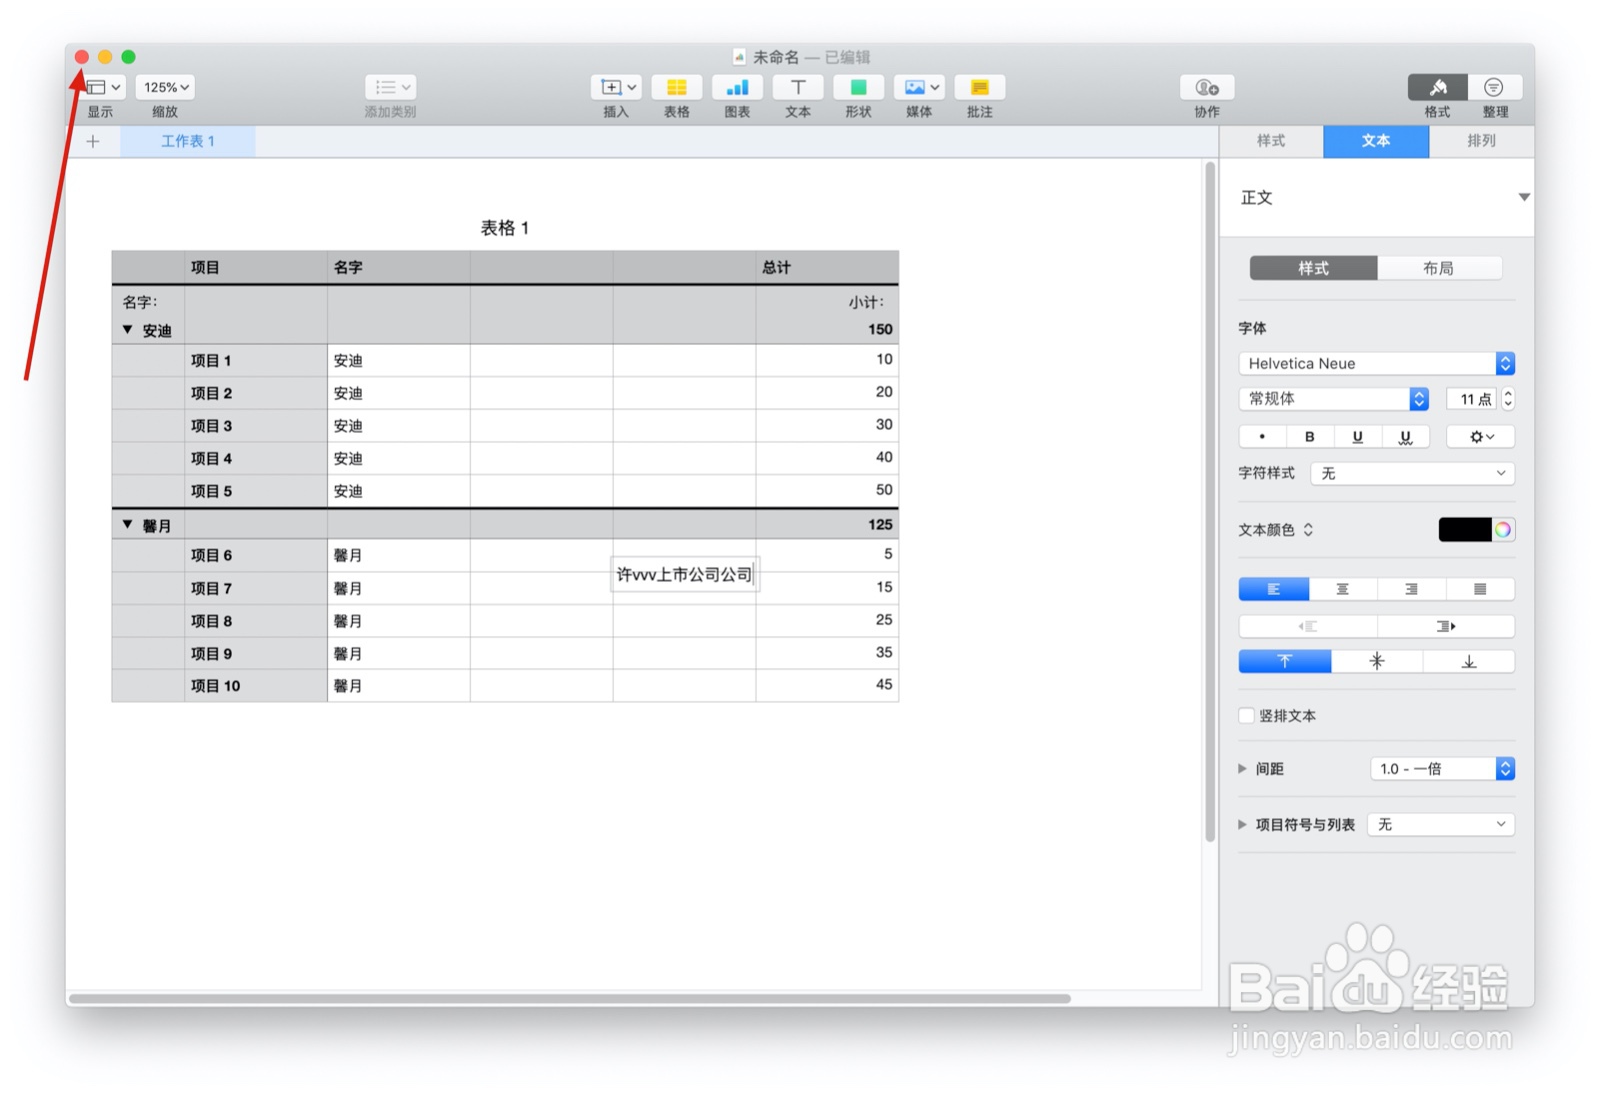Select the 名字 column header

[399, 267]
